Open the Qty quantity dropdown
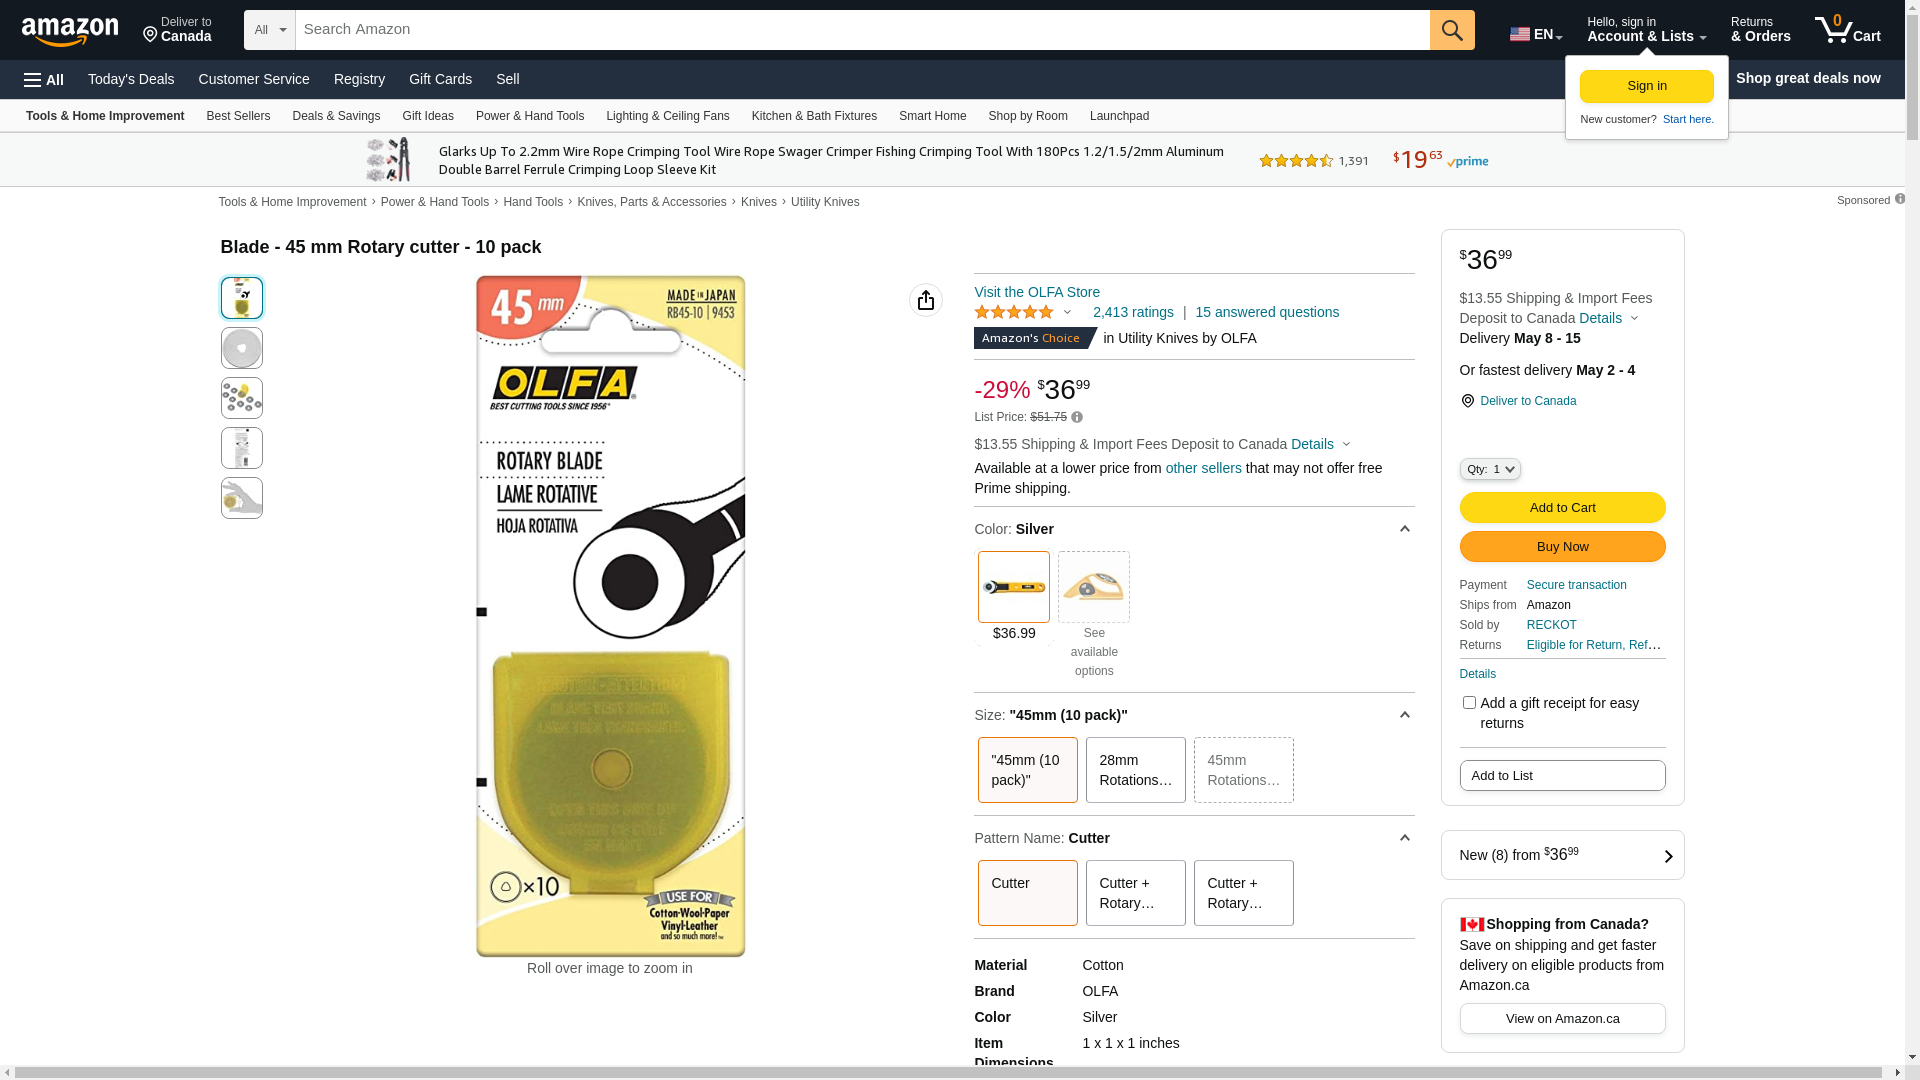Screen dimensions: 1920x1080 (1489, 469)
